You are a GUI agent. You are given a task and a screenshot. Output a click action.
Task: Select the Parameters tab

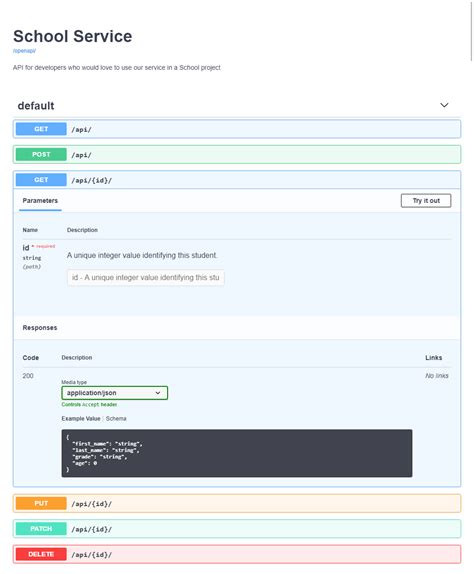pyautogui.click(x=40, y=201)
